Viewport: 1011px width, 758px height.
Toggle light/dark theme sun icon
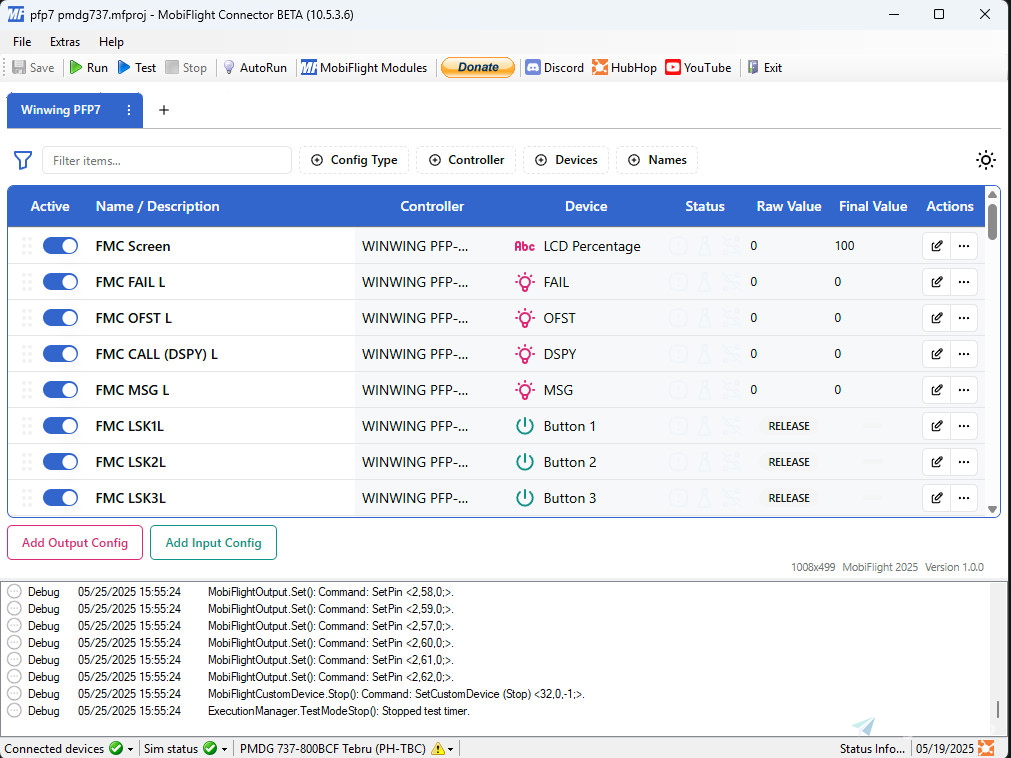tap(986, 160)
